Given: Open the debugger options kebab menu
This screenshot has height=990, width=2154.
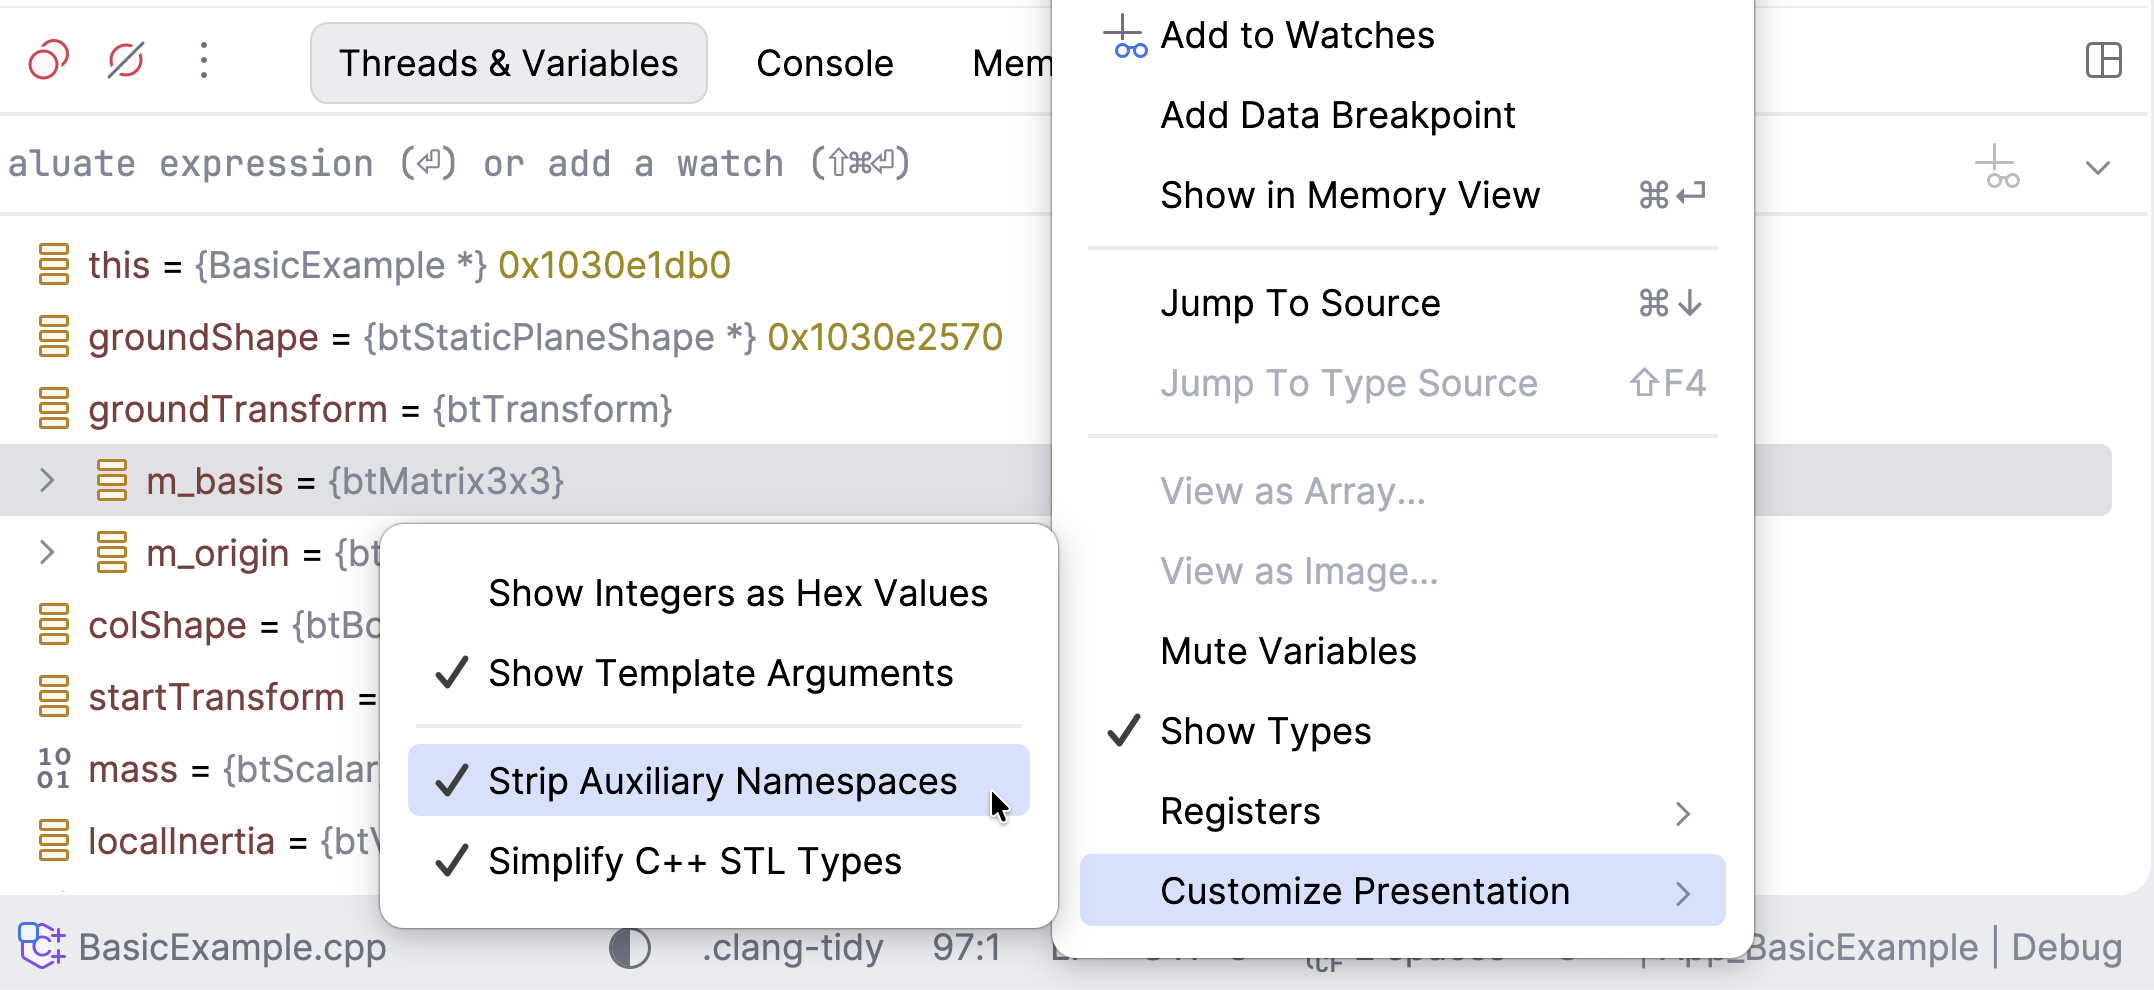Looking at the screenshot, I should (x=204, y=62).
